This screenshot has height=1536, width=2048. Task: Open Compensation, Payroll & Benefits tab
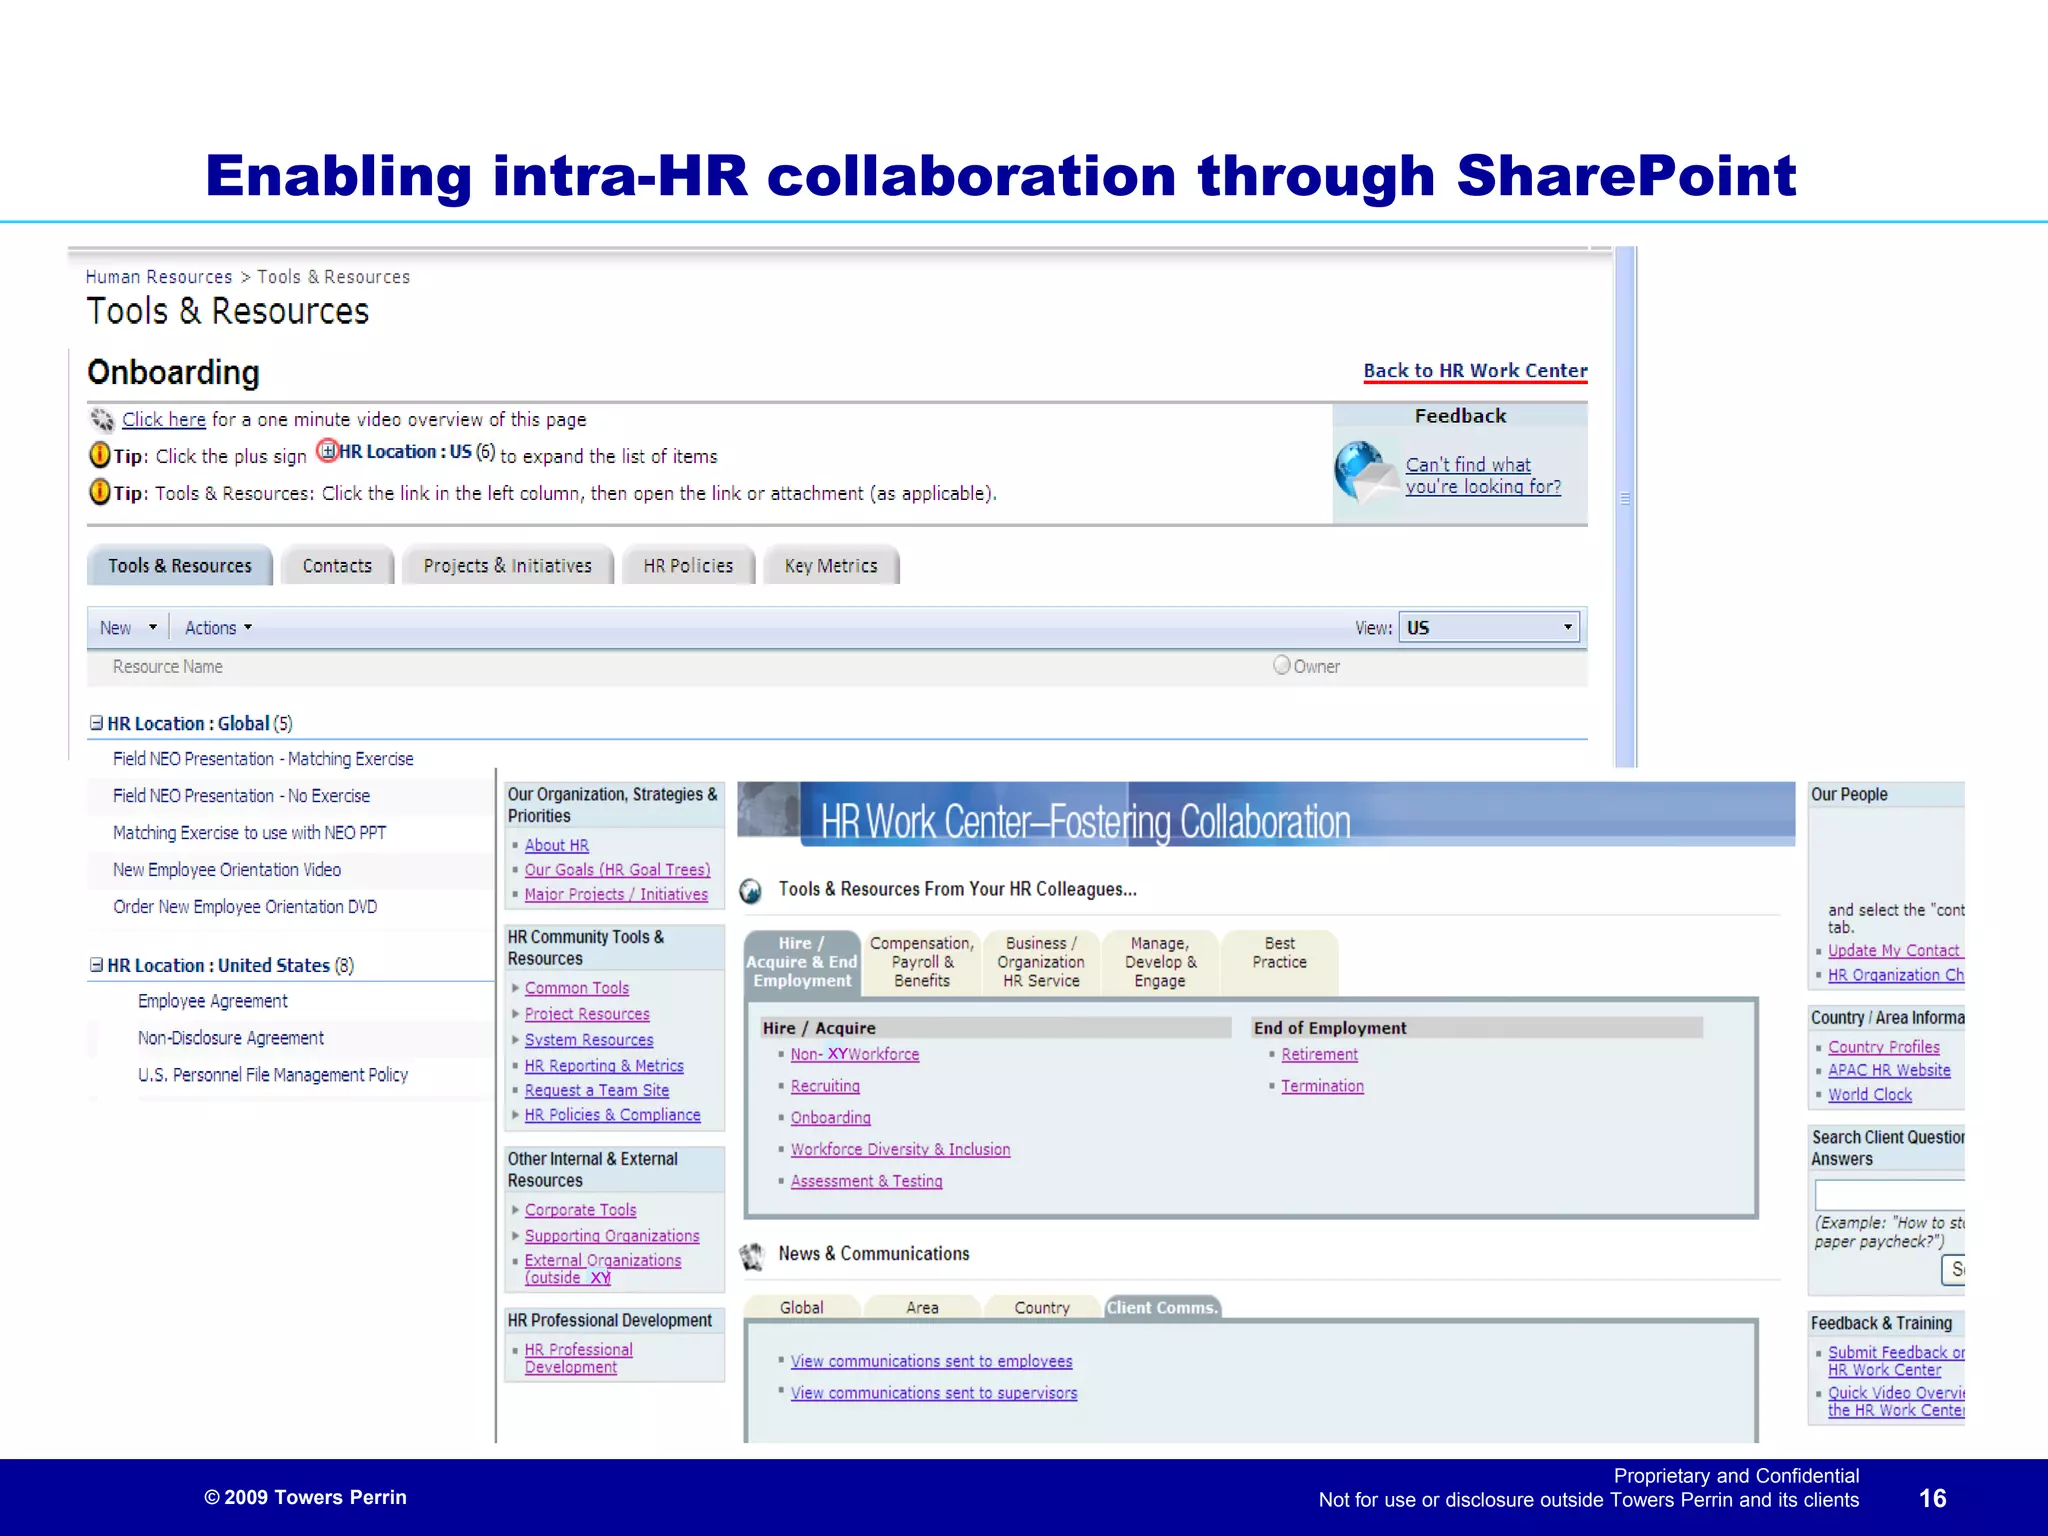pos(922,962)
